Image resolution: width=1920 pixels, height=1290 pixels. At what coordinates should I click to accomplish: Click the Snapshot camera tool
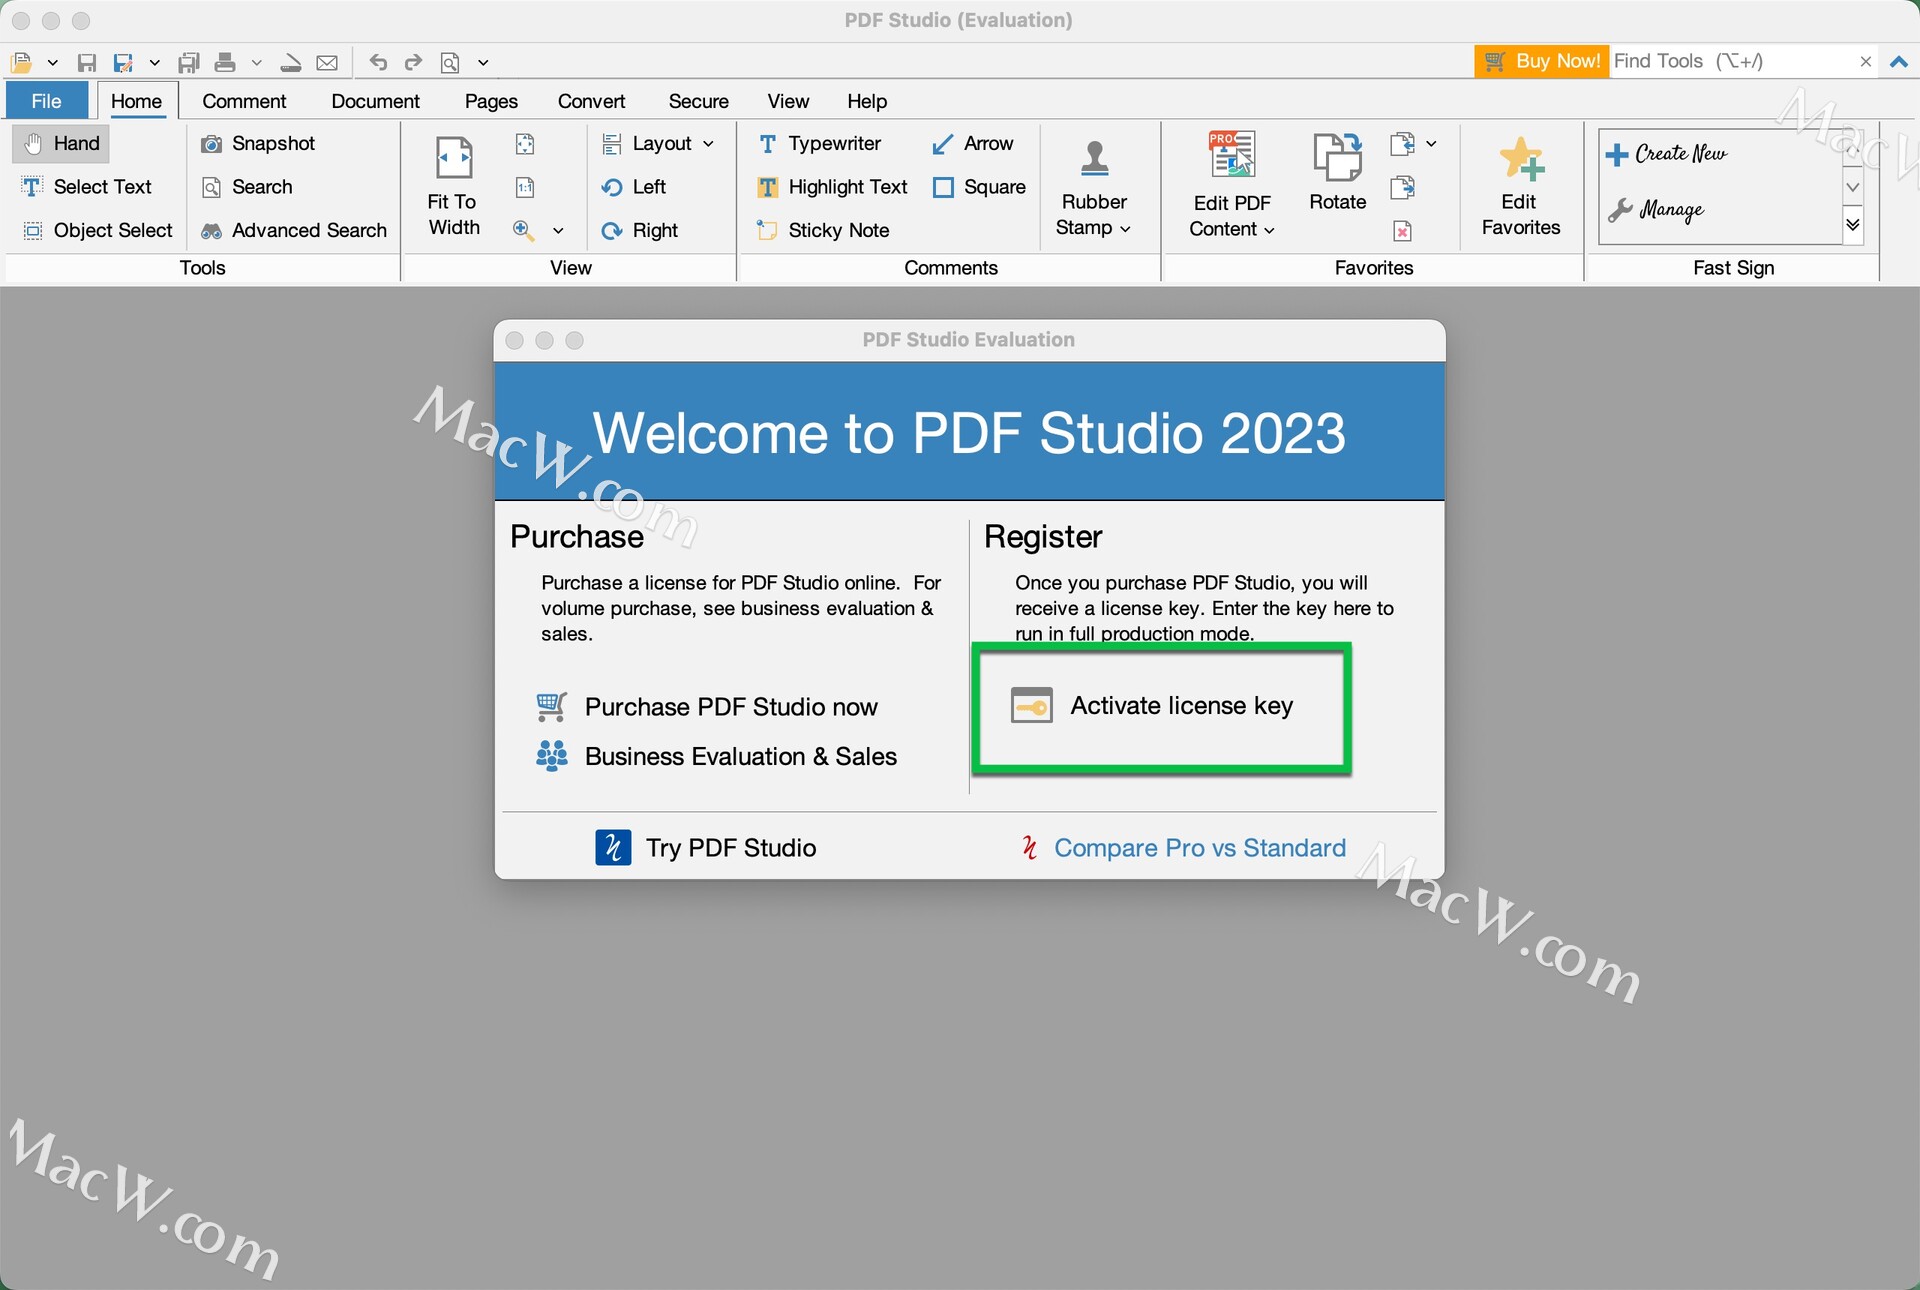[258, 143]
